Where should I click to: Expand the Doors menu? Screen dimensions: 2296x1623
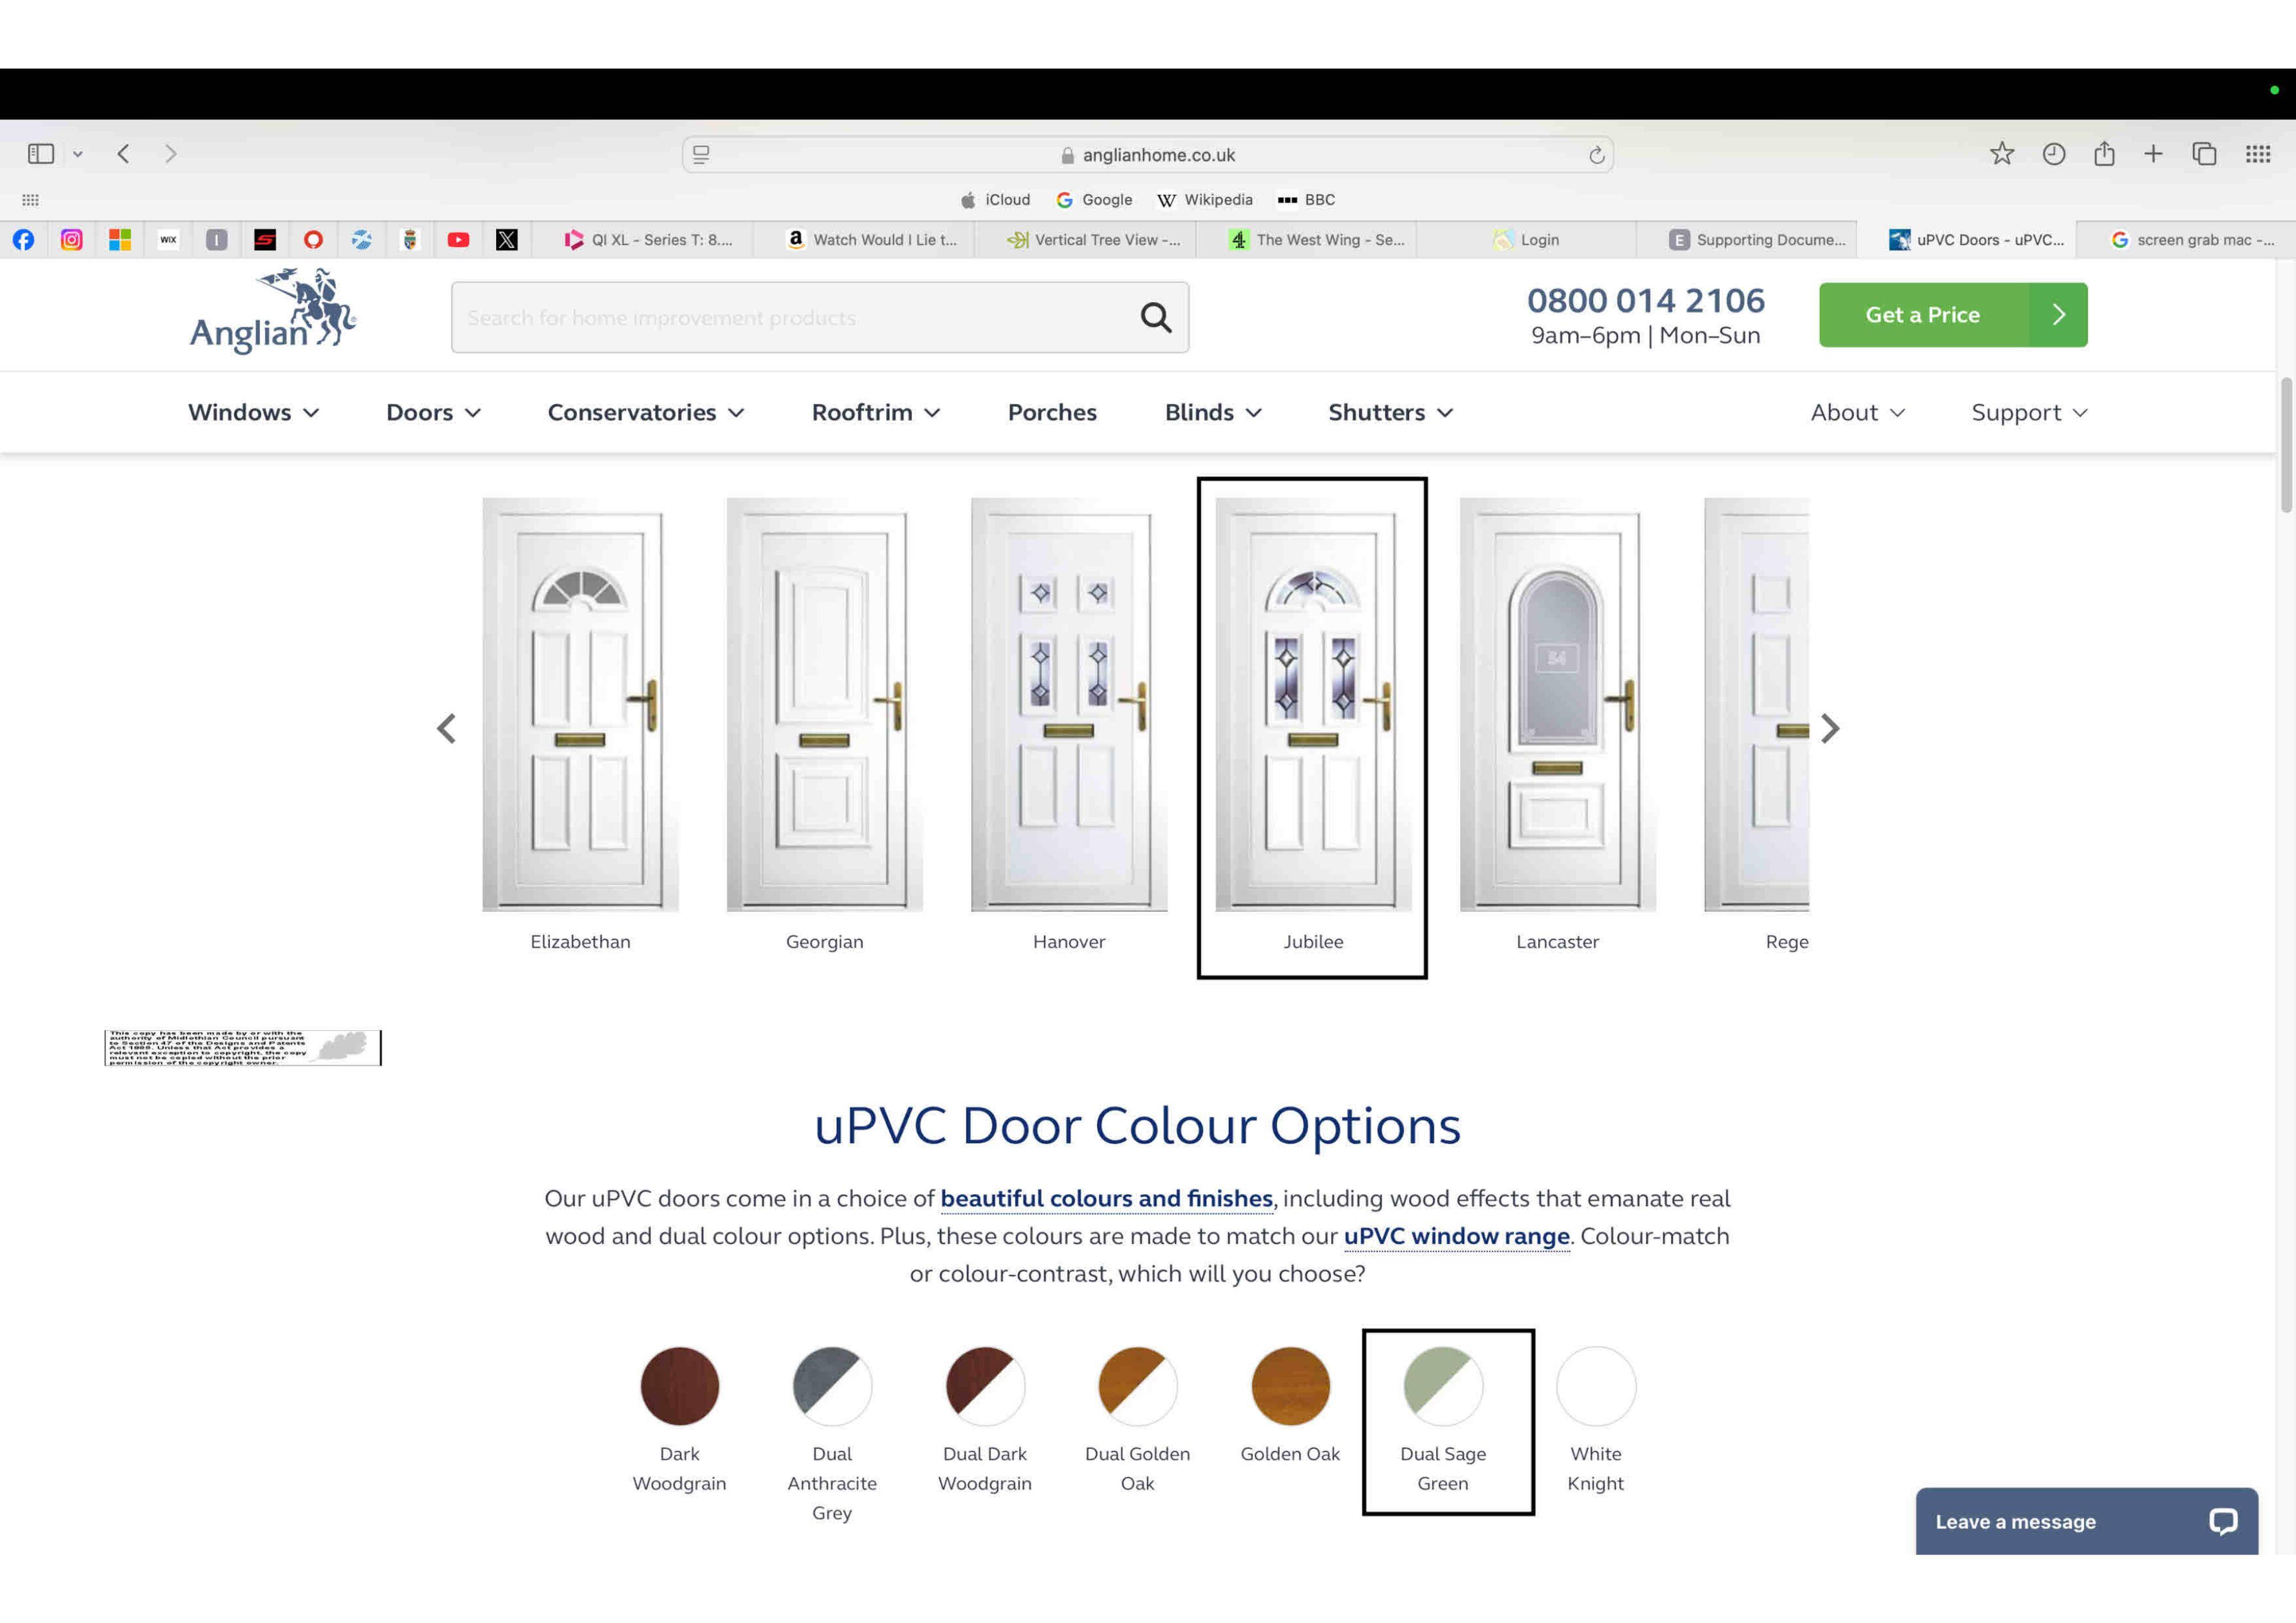[434, 412]
